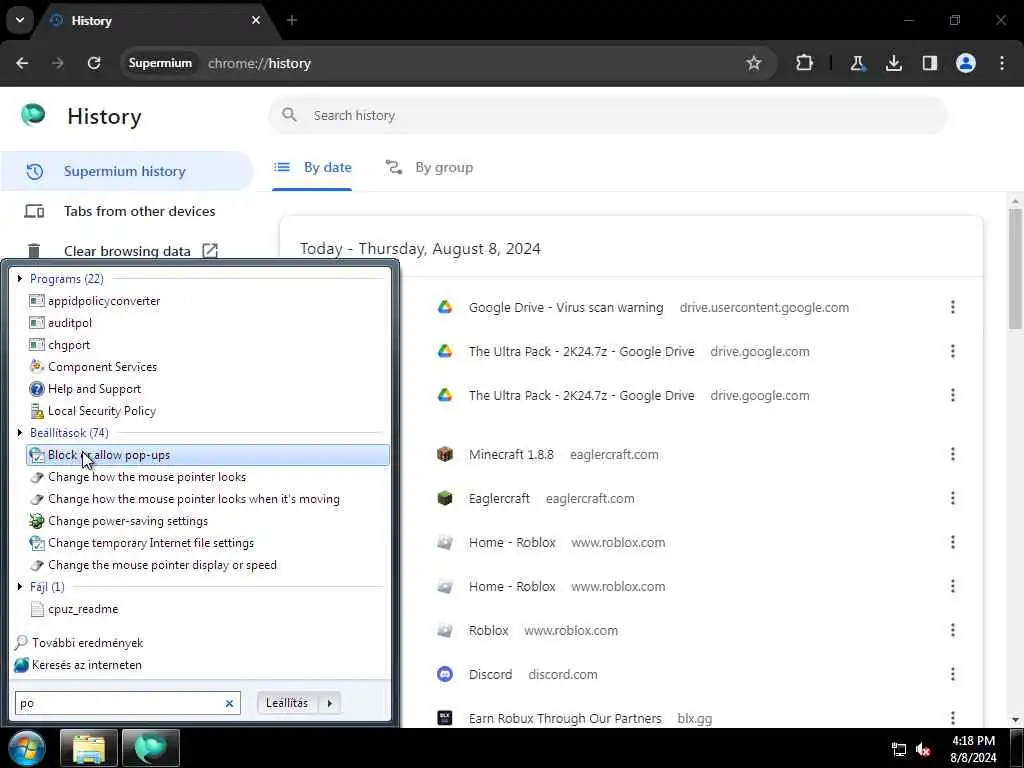Open the Extensions puzzle icon
The image size is (1024, 768).
[805, 63]
